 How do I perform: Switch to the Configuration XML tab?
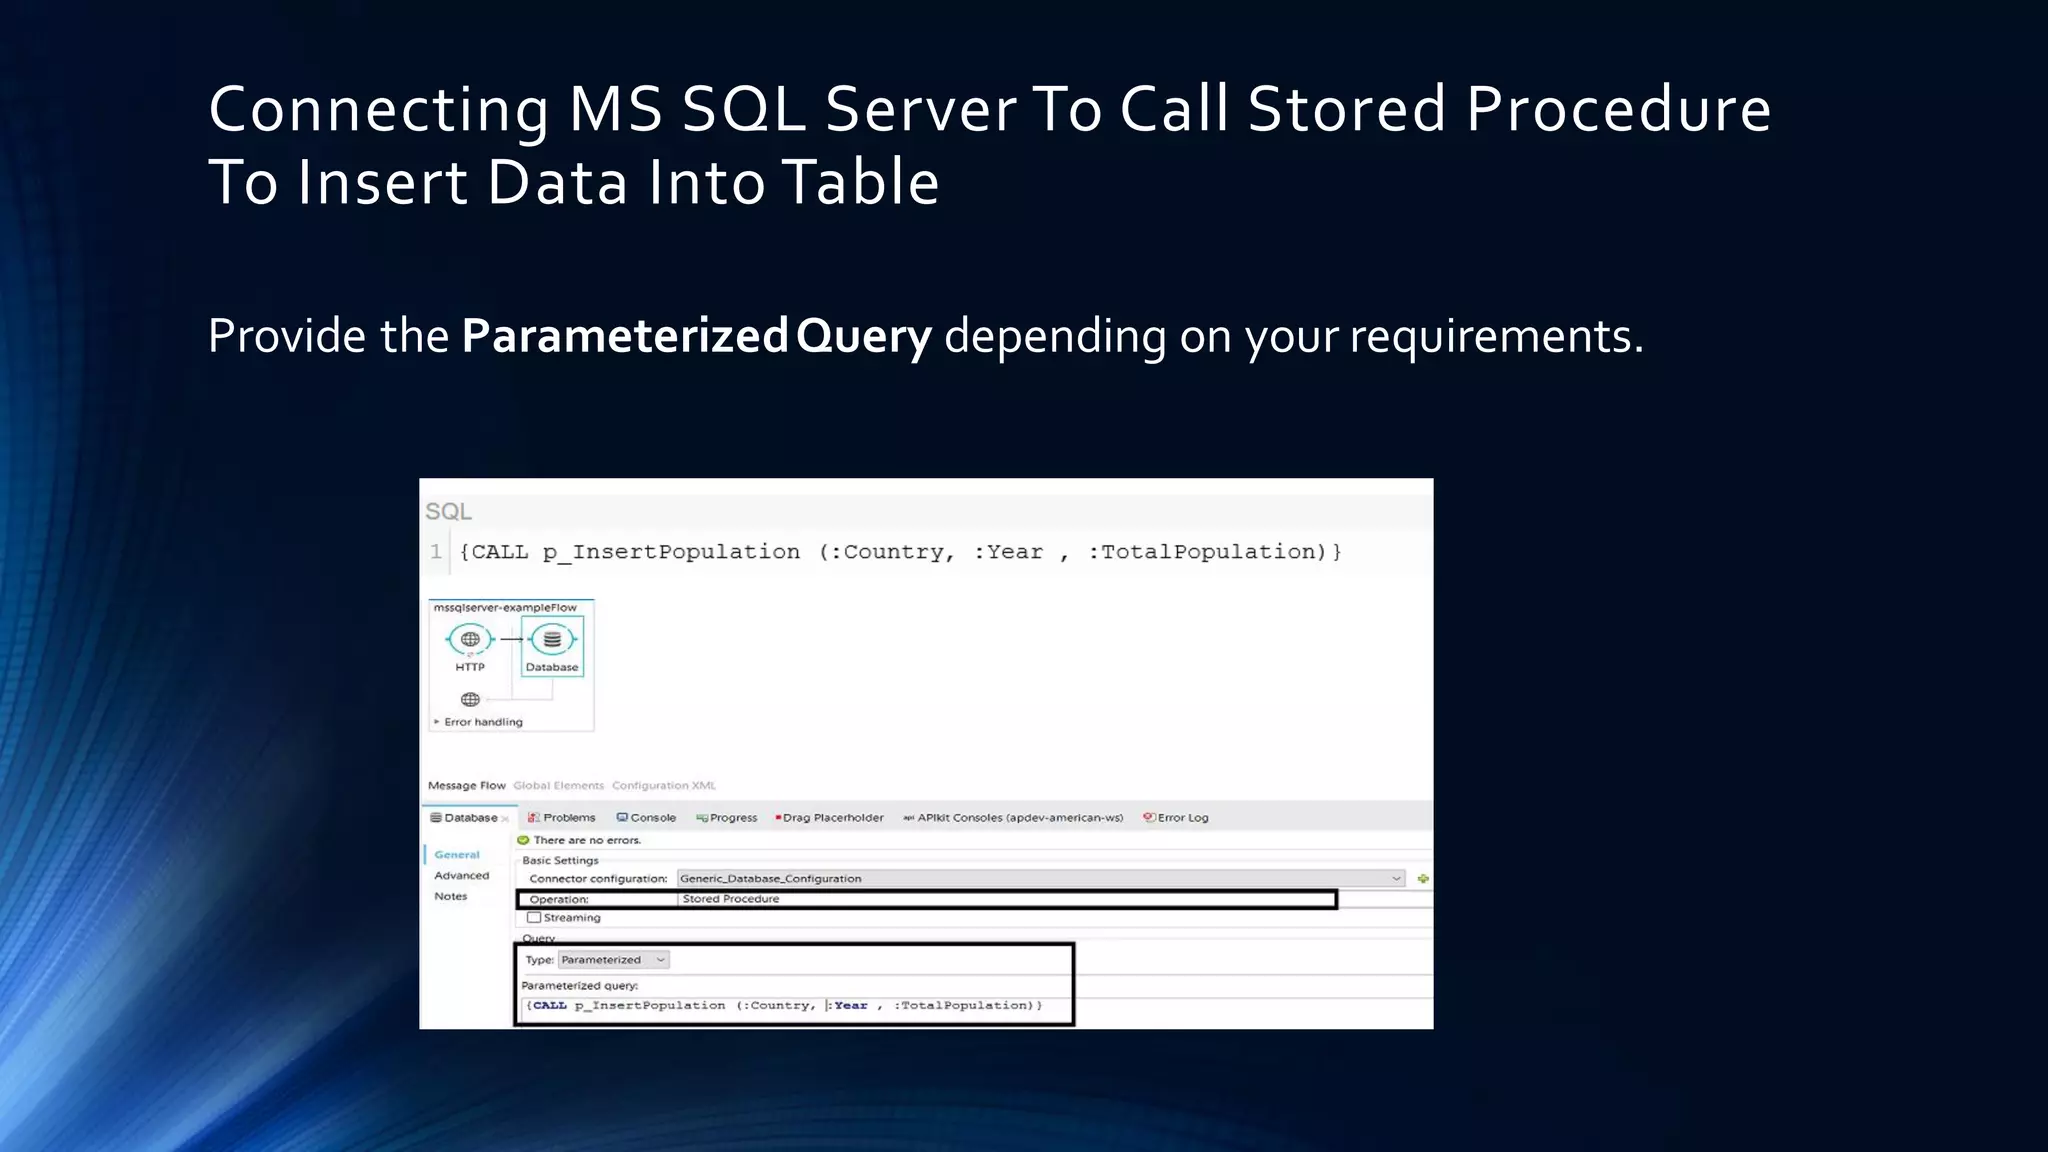click(x=664, y=785)
